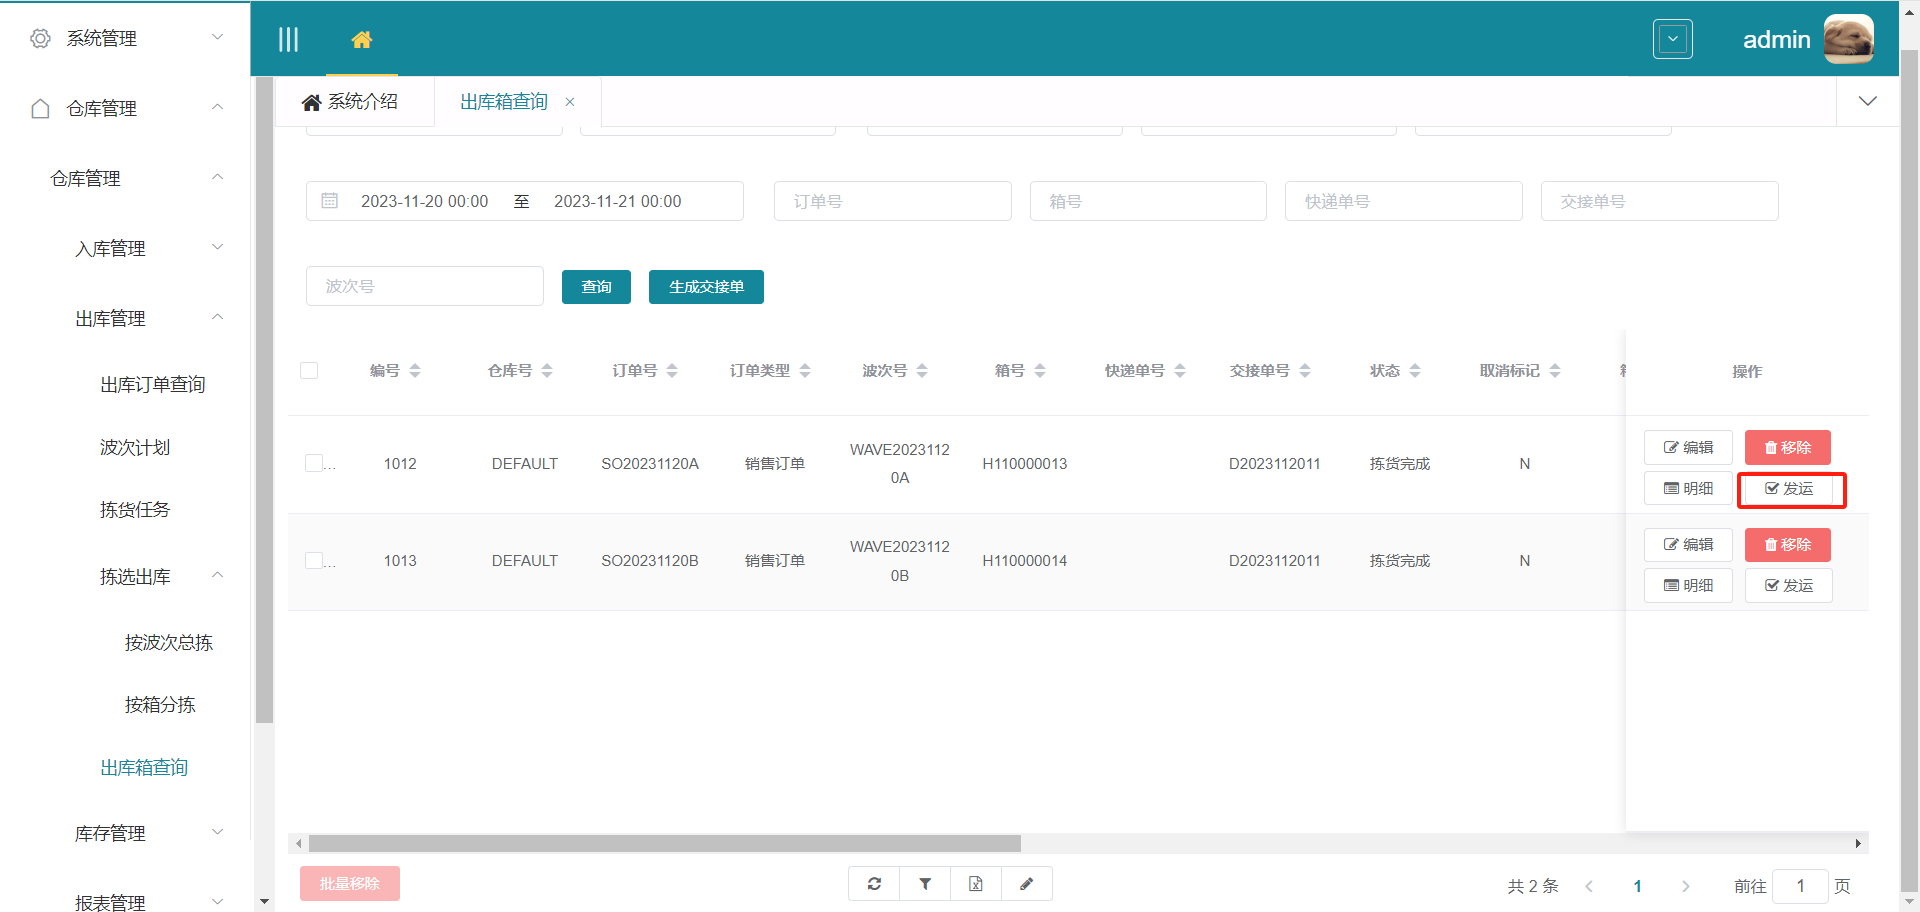Click the 生成交接单 button

[706, 287]
